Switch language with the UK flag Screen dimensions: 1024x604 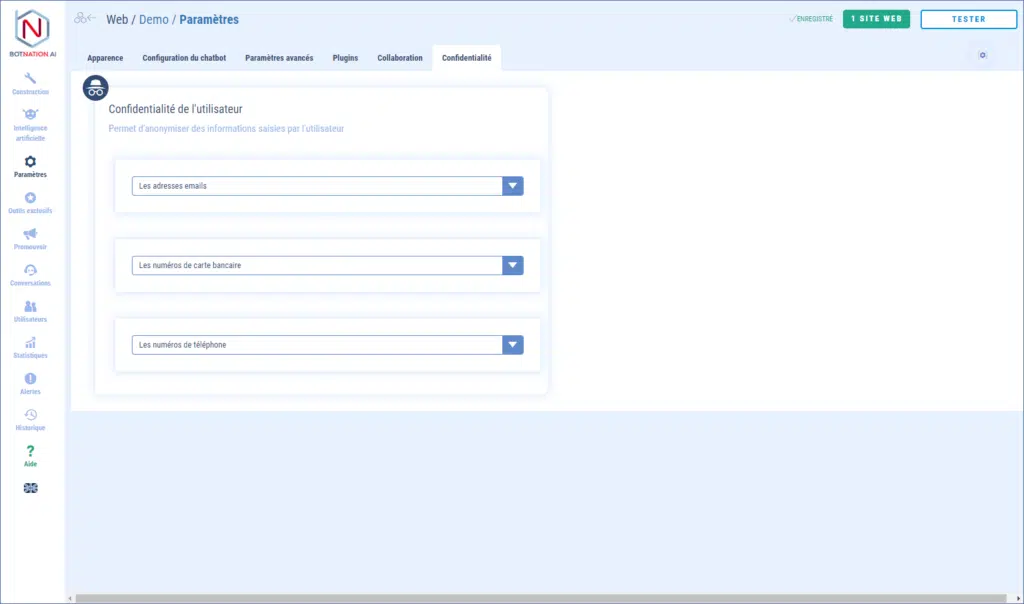click(30, 488)
